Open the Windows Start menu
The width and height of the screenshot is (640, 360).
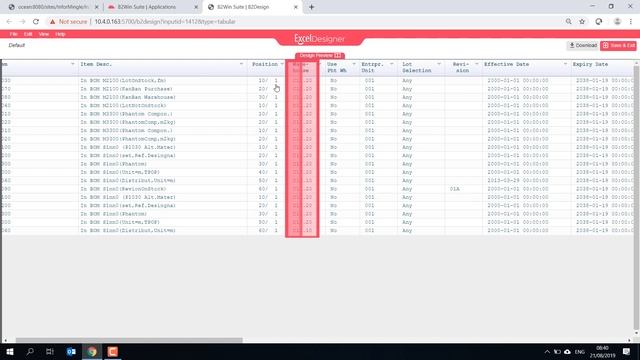[10, 351]
